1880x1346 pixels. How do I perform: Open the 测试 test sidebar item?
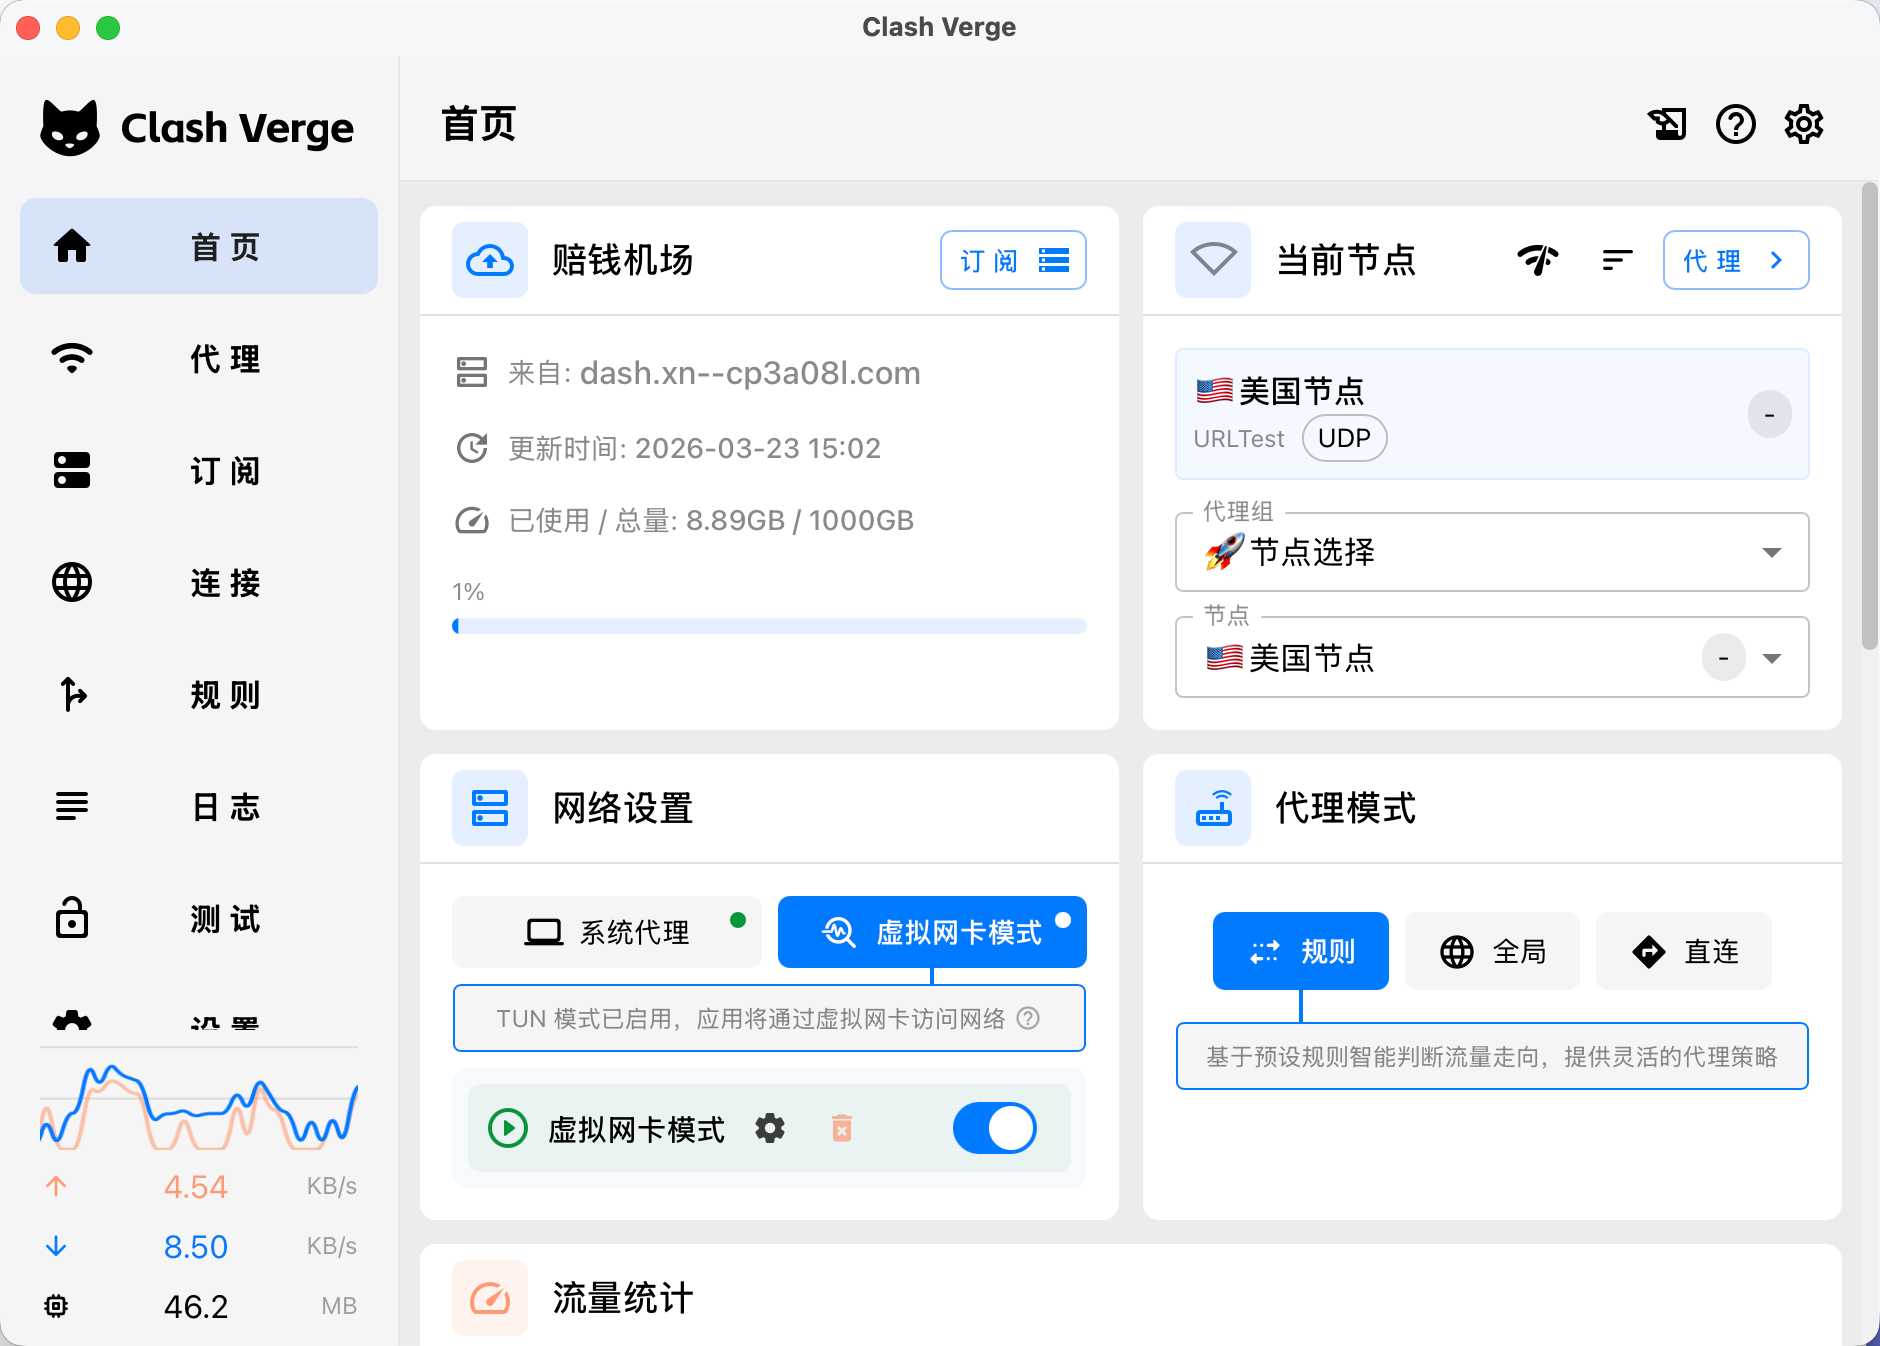[x=199, y=918]
